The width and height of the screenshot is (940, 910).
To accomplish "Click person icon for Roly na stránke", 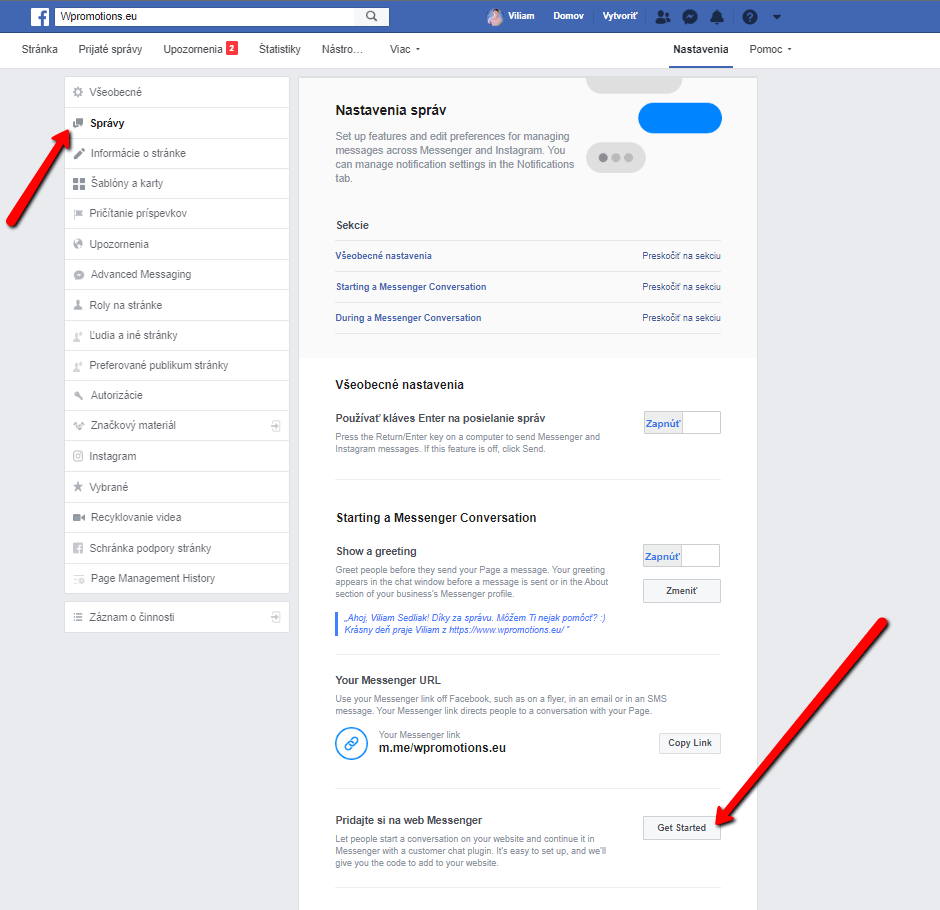I will [78, 305].
